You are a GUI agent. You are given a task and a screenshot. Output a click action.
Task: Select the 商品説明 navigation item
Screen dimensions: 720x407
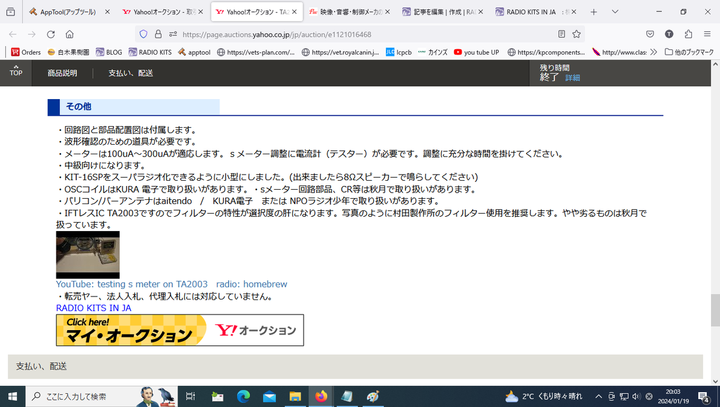tap(62, 73)
